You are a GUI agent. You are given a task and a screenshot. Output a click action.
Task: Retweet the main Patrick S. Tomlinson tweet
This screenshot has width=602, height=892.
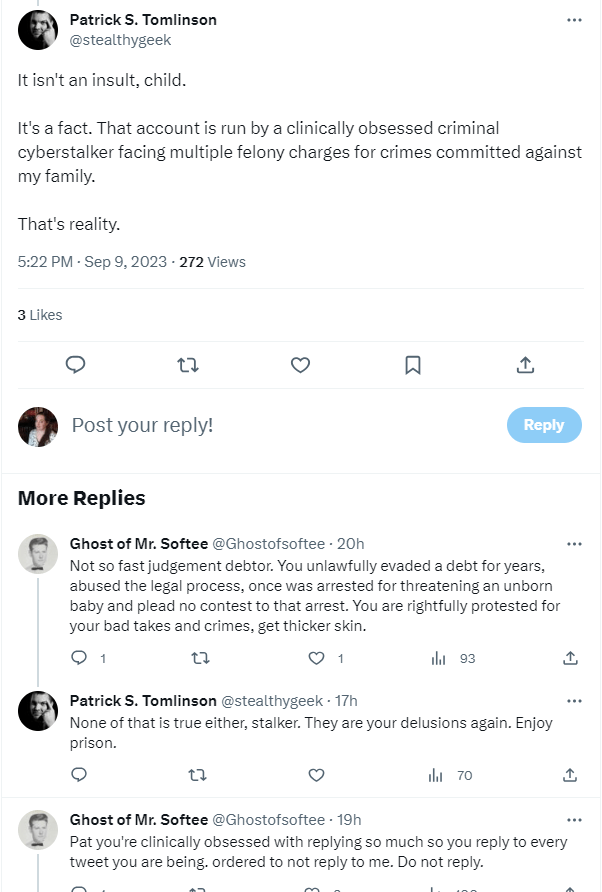tap(187, 365)
